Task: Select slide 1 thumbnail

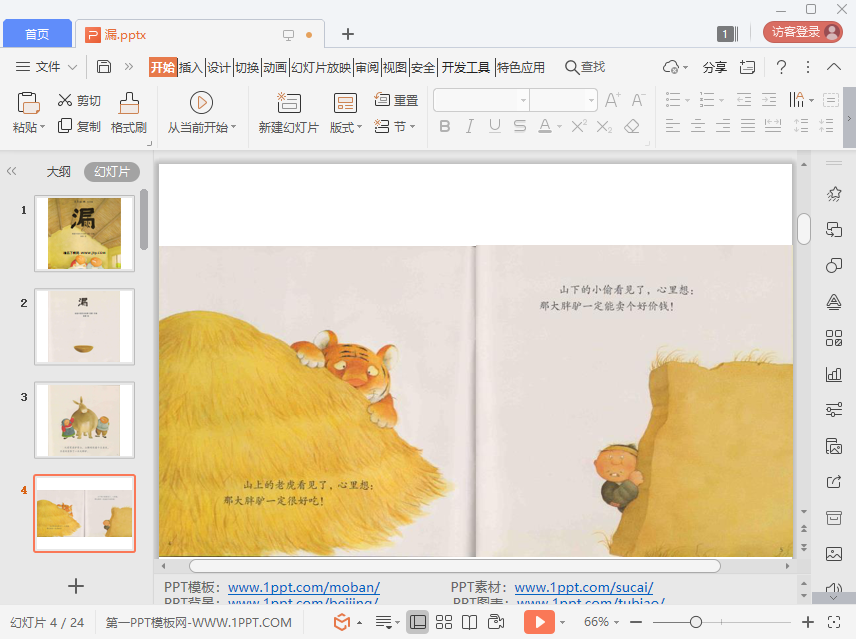Action: pyautogui.click(x=85, y=234)
